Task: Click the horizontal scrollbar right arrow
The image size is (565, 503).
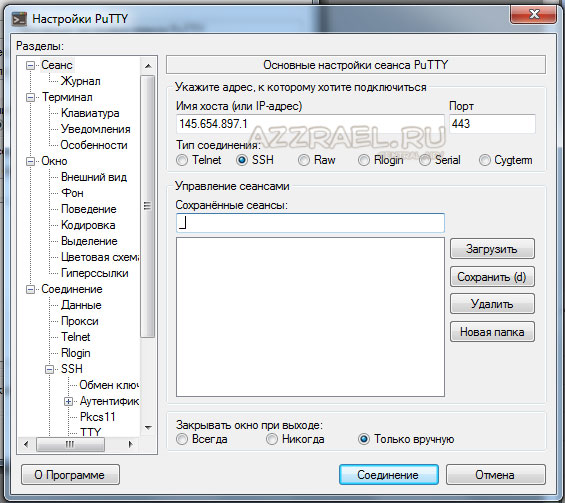Action: (130, 444)
